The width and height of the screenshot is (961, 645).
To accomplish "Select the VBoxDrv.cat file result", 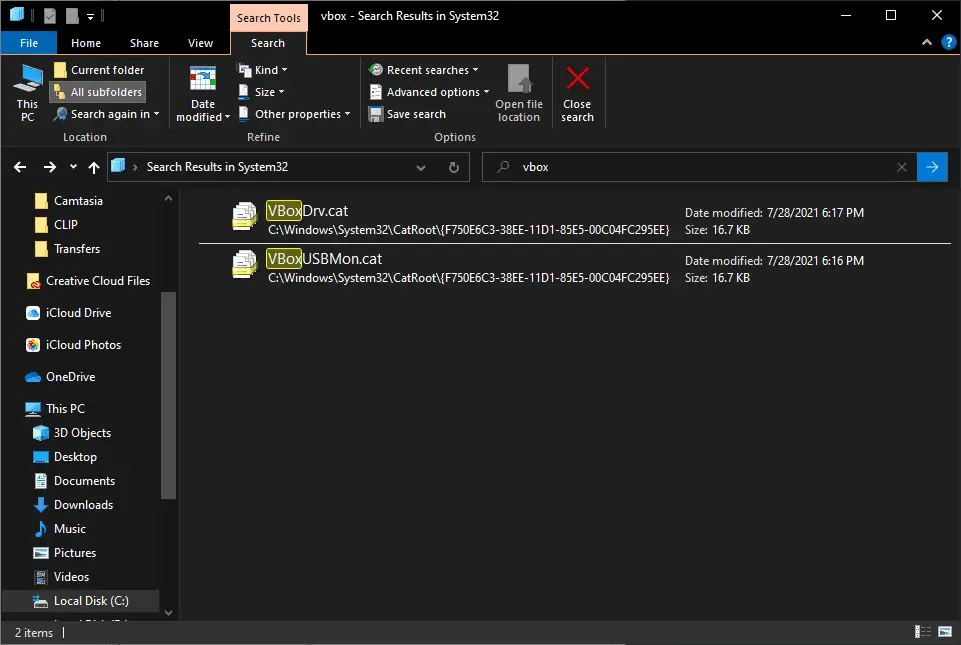I will (x=574, y=219).
